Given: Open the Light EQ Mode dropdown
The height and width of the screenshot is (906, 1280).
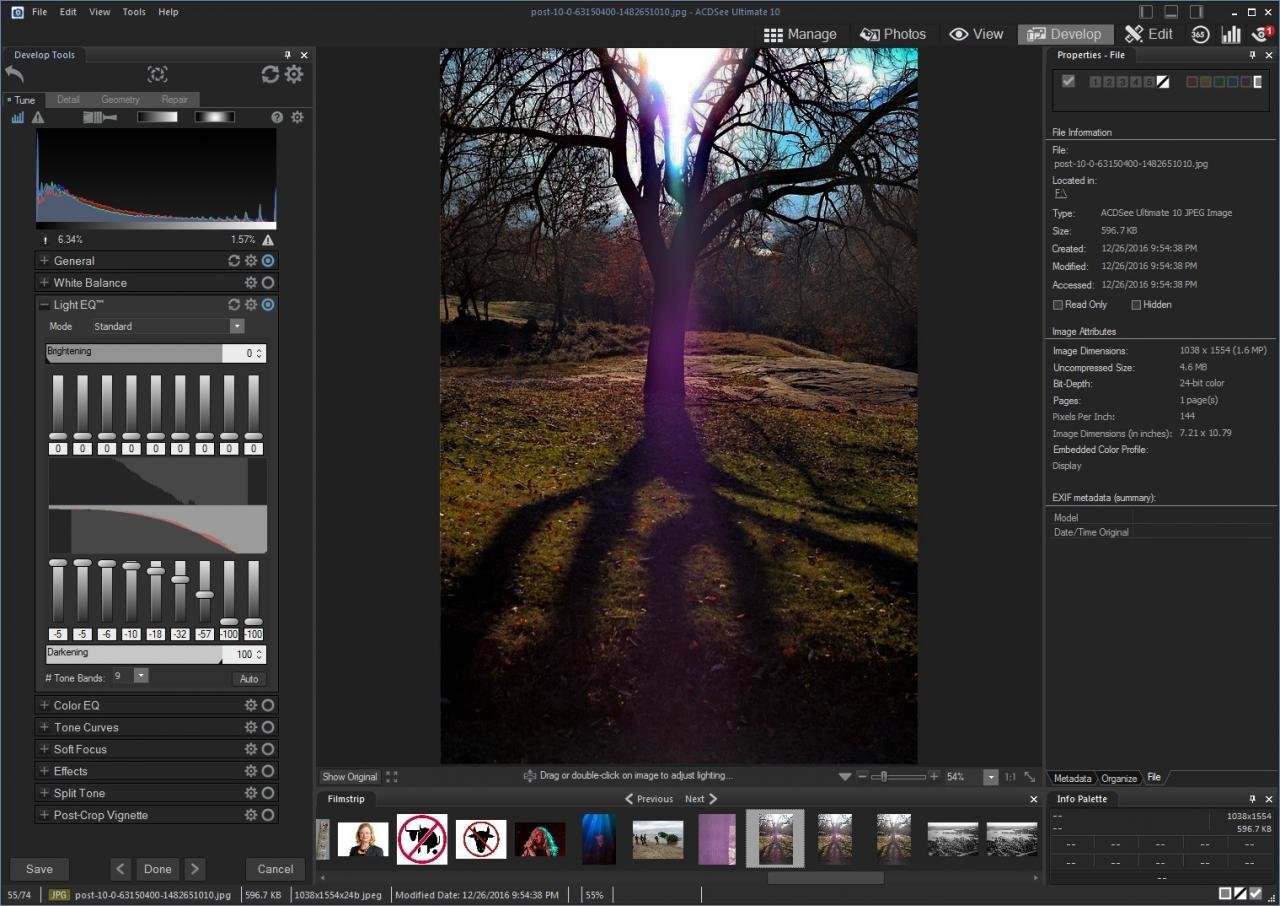Looking at the screenshot, I should click(x=237, y=326).
